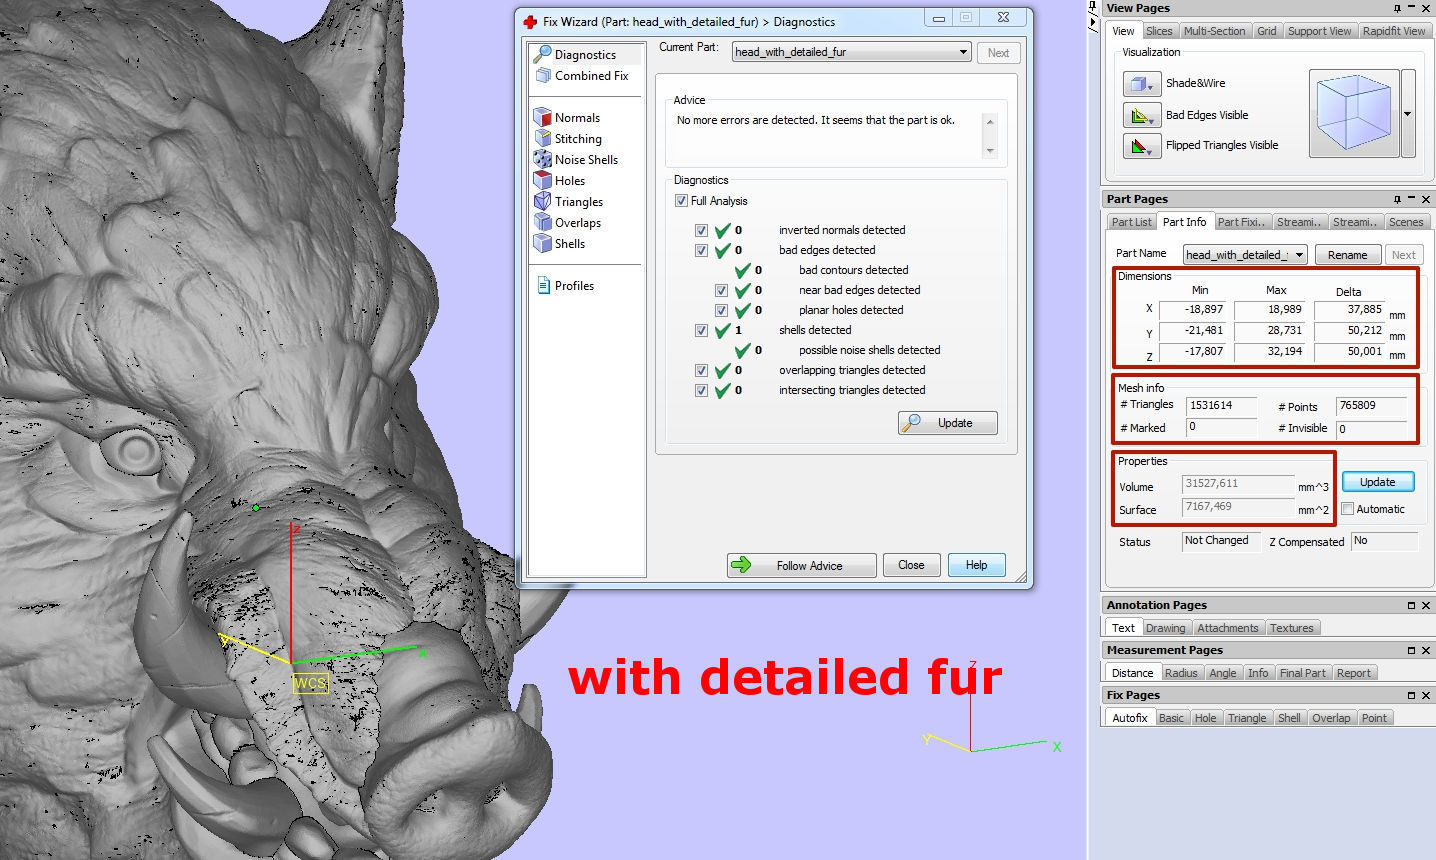Collapse the Measurement Pages panel

[x=1411, y=650]
